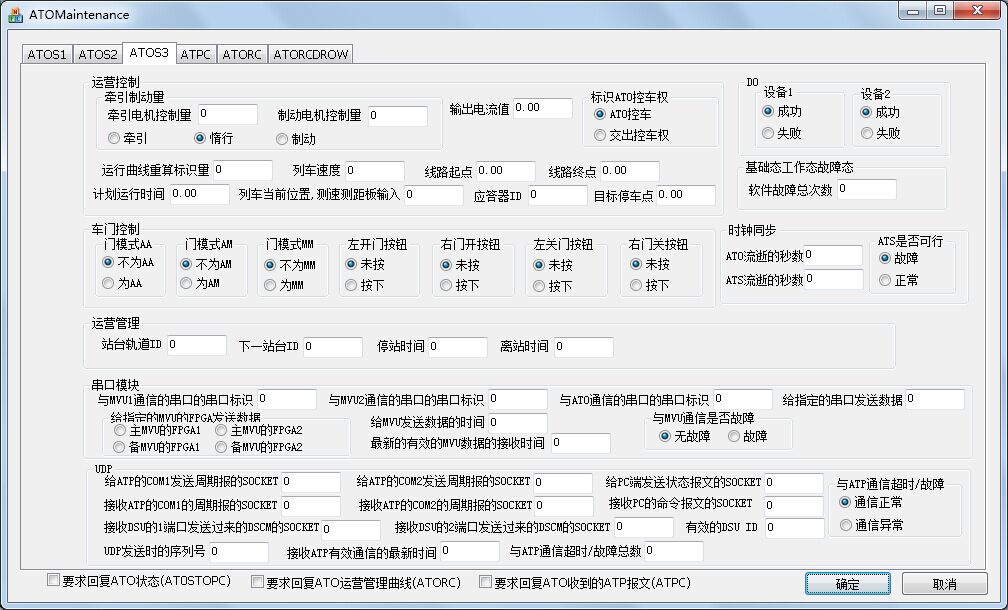The height and width of the screenshot is (610, 1008).
Task: Set 设备1 to 失败
Action: pos(768,133)
